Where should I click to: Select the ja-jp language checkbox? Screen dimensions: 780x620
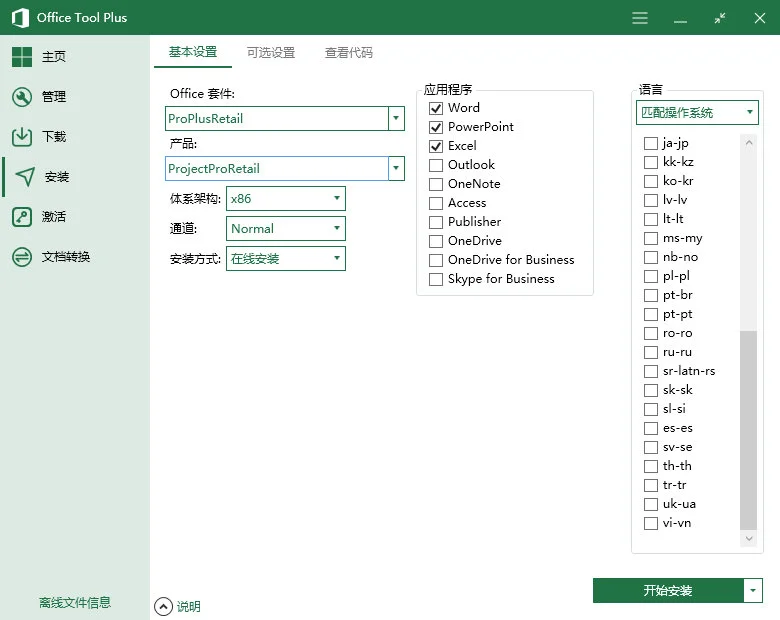[x=651, y=143]
